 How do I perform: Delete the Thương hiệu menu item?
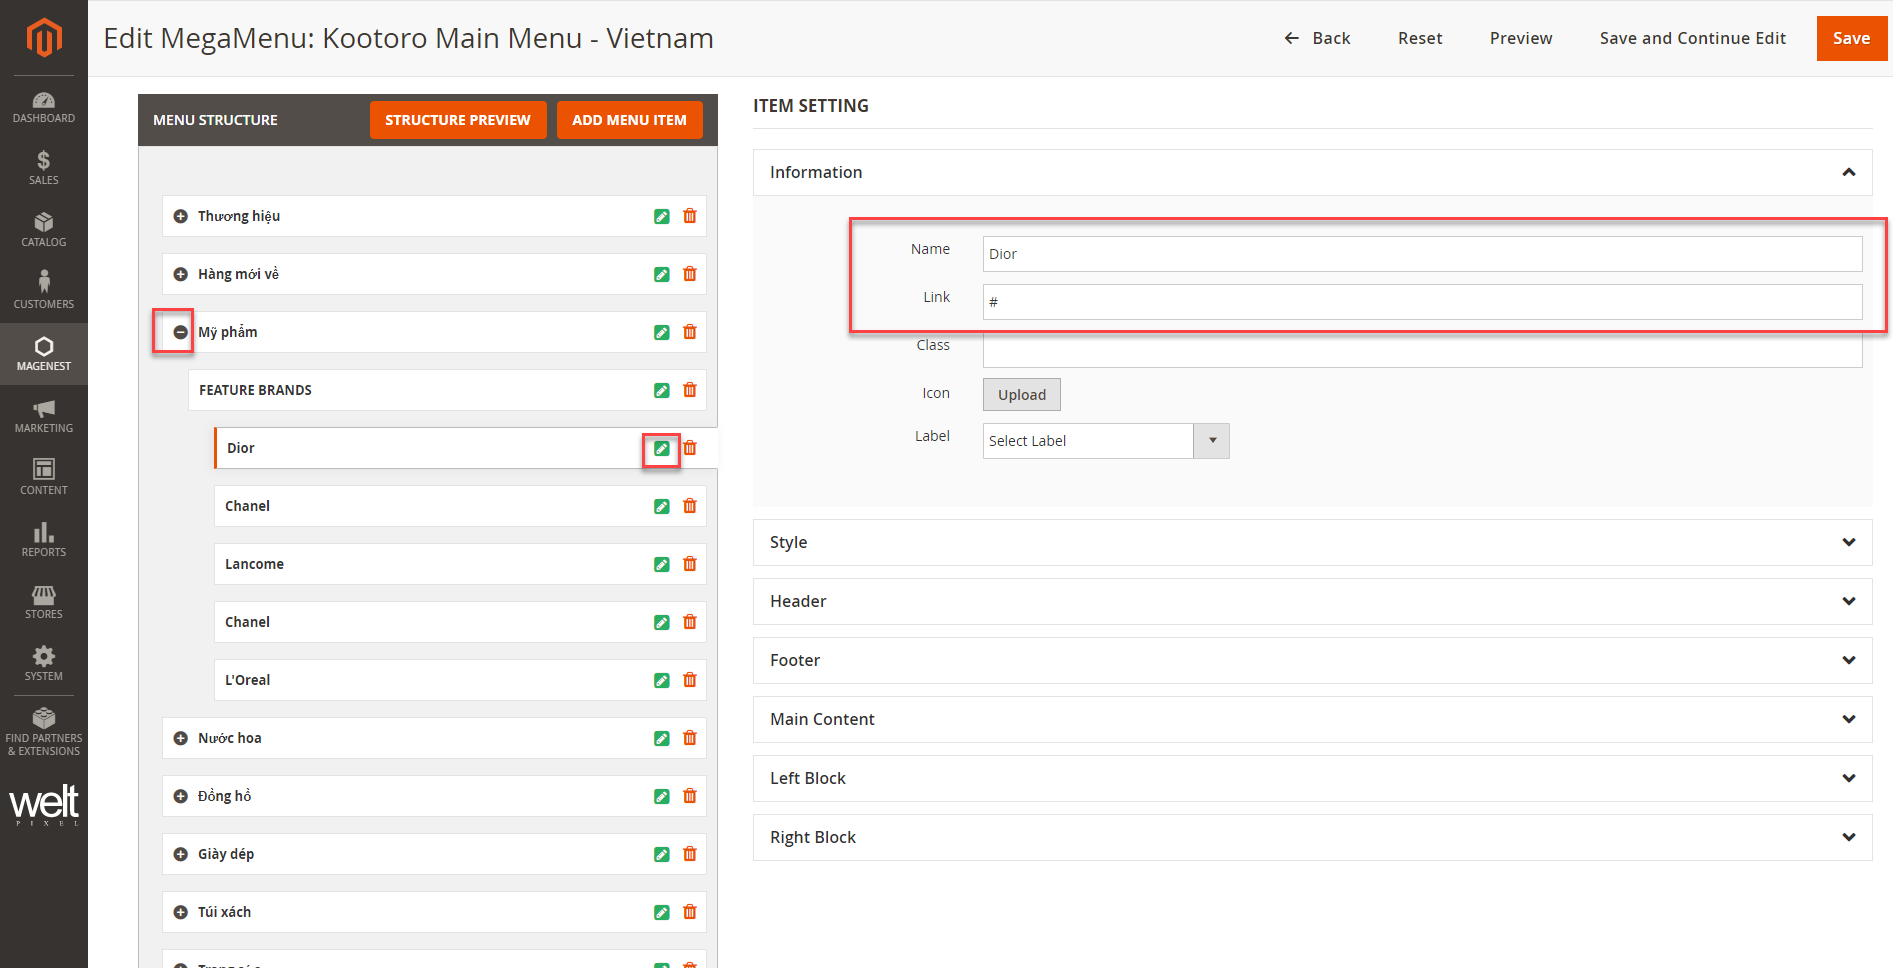[690, 216]
